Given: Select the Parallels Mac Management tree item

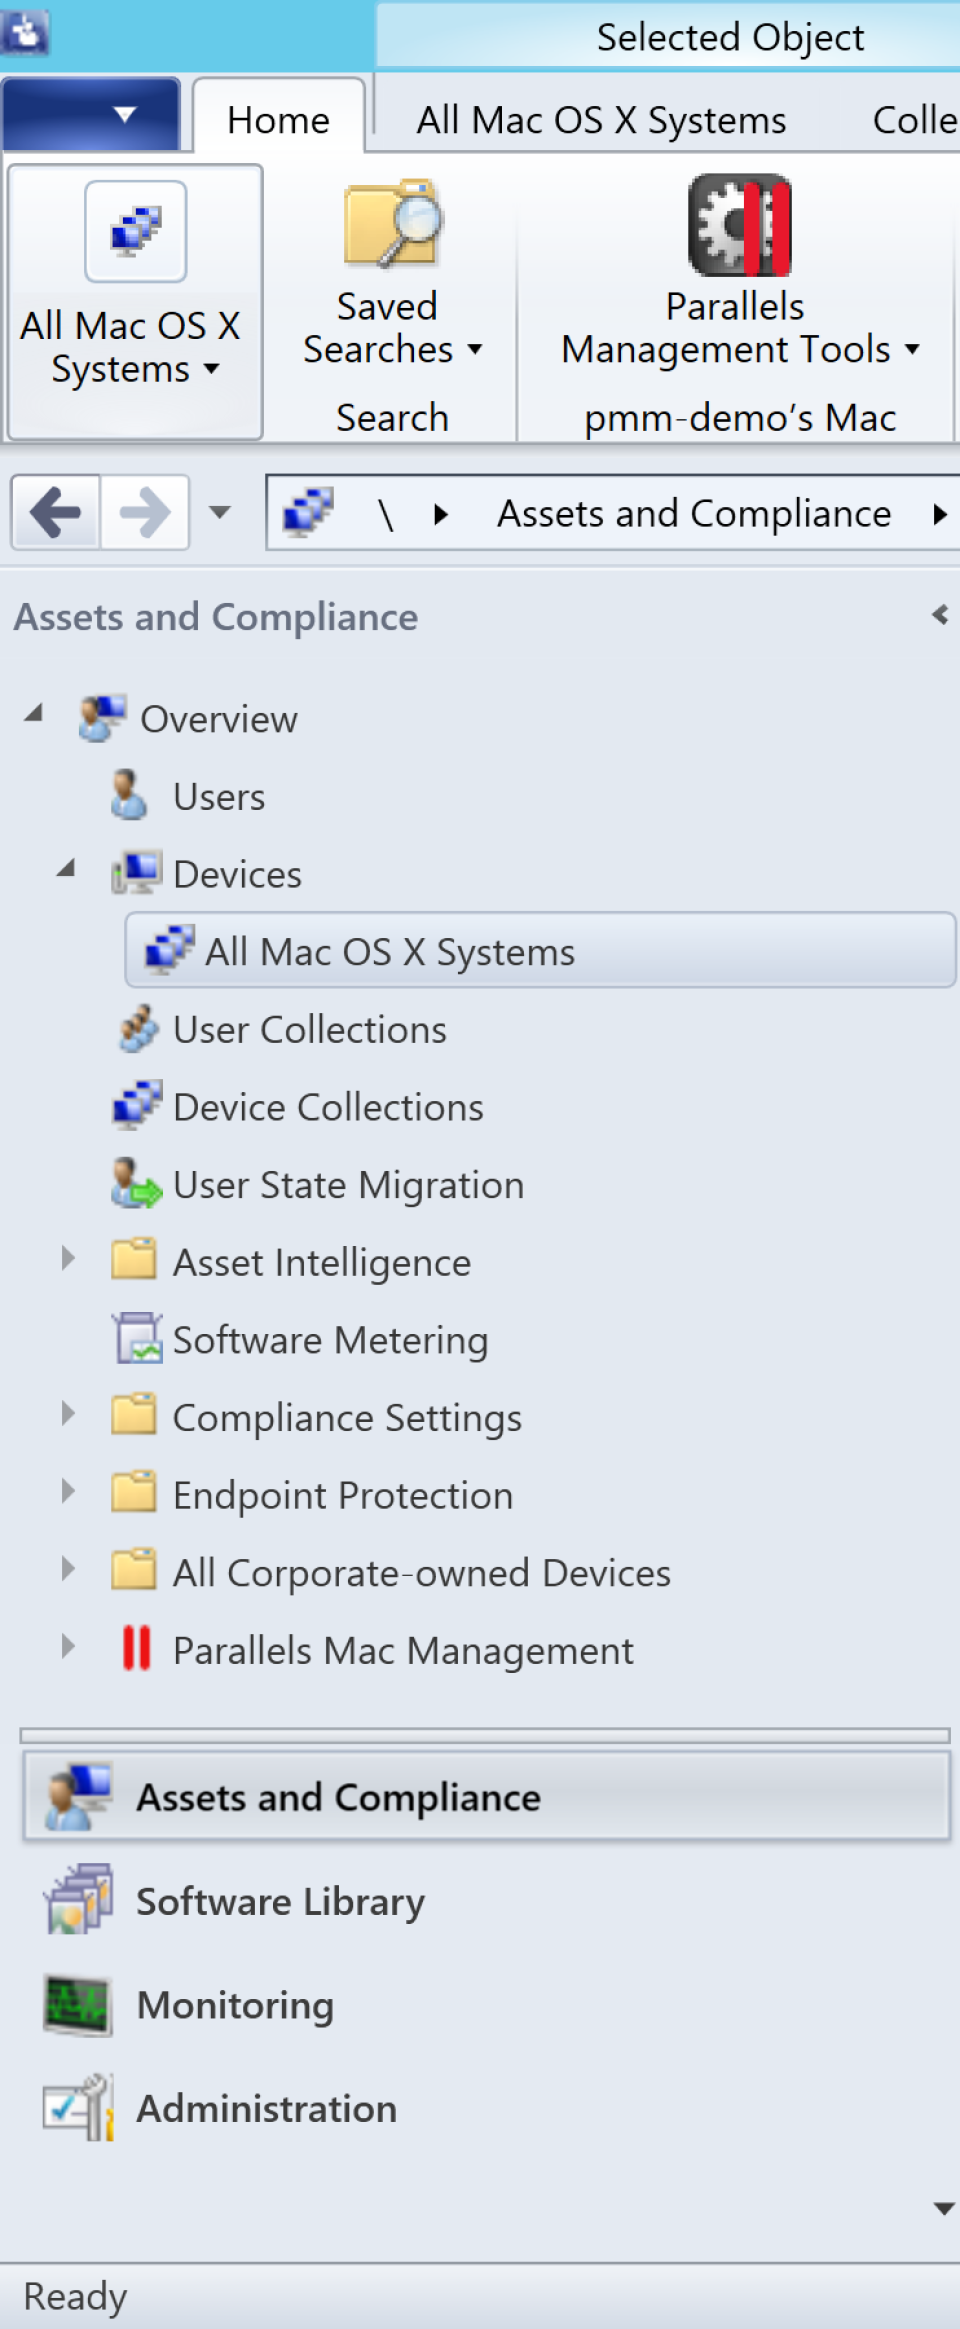Looking at the screenshot, I should pos(403,1651).
